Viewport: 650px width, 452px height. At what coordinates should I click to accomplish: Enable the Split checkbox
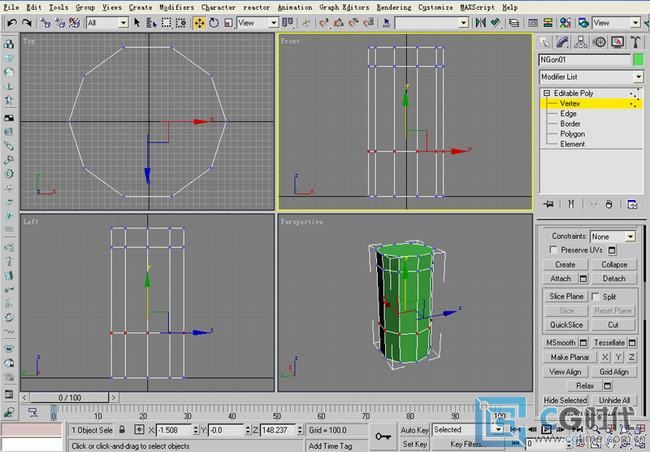pyautogui.click(x=595, y=296)
